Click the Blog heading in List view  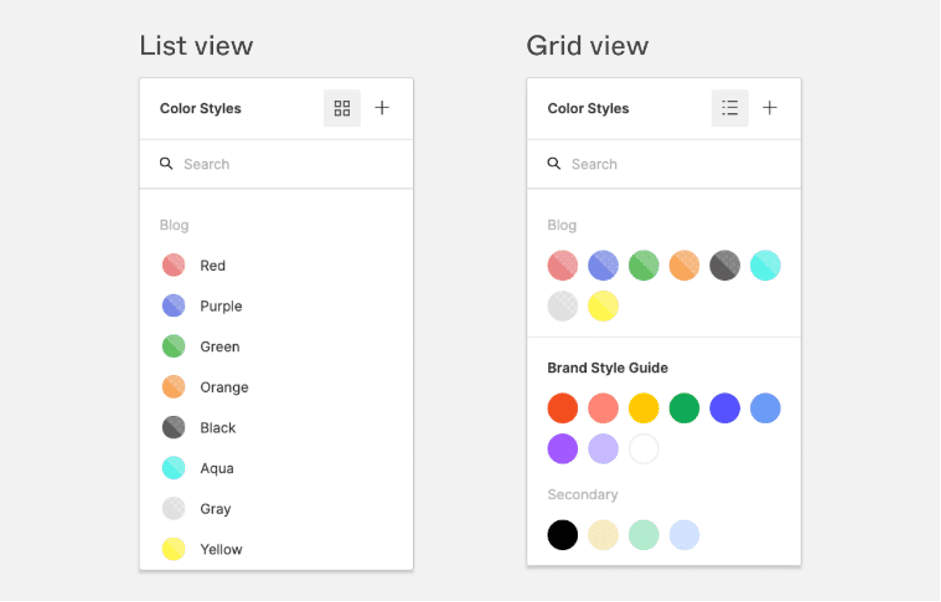tap(174, 225)
